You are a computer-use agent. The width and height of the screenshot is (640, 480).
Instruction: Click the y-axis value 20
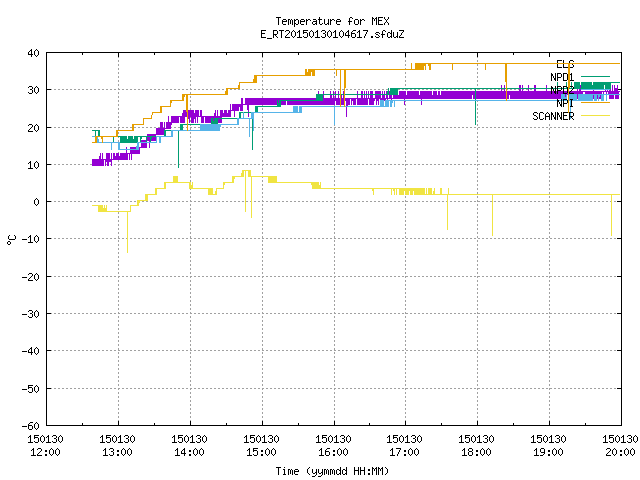click(33, 128)
